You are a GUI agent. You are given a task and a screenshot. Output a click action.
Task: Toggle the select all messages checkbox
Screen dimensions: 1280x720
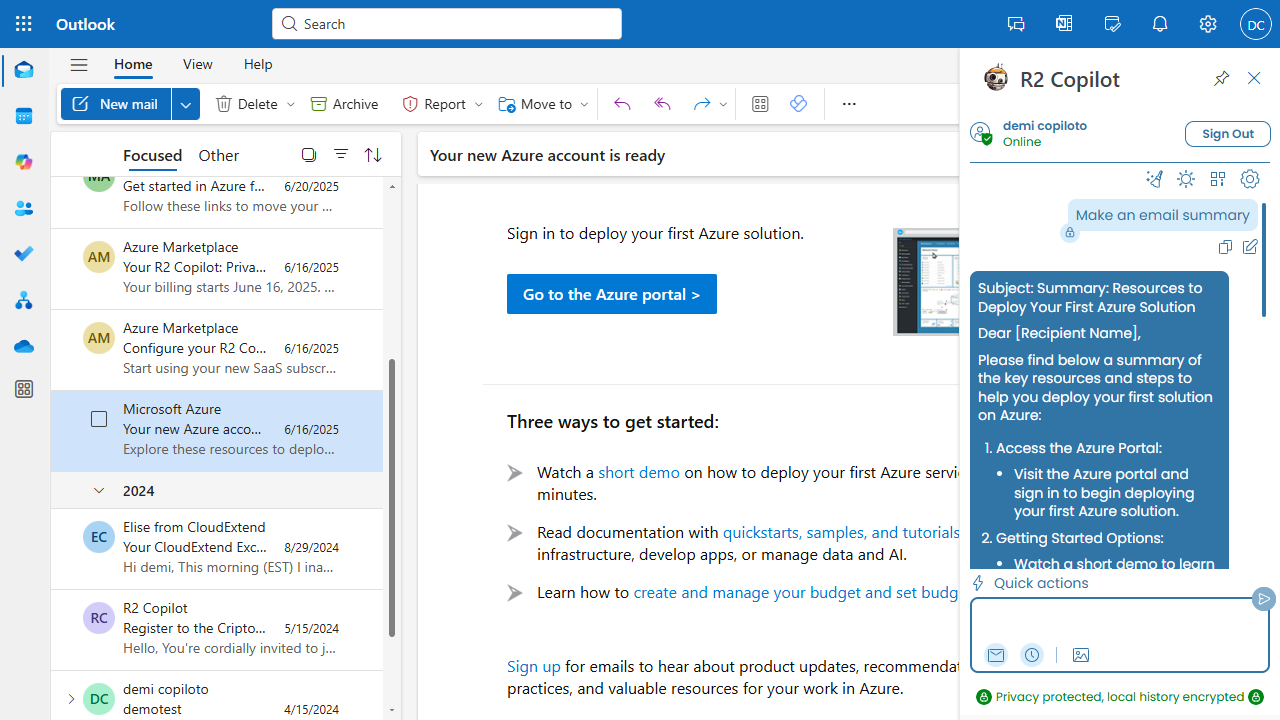[x=309, y=154]
